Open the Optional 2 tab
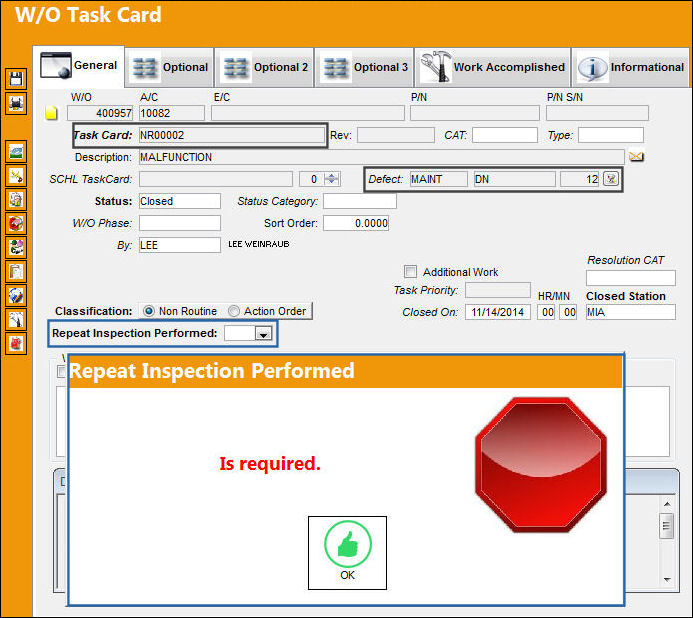The image size is (693, 618). [264, 68]
